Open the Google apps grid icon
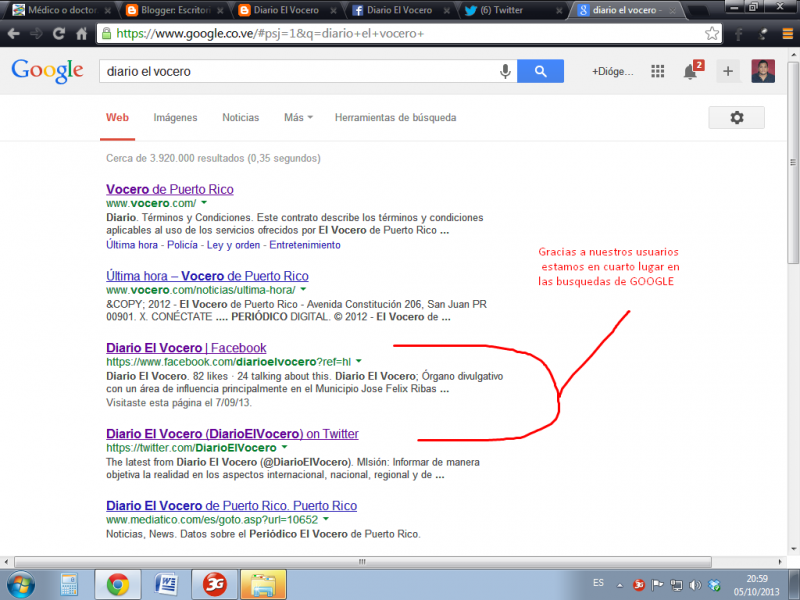The height and width of the screenshot is (600, 800). pyautogui.click(x=658, y=71)
